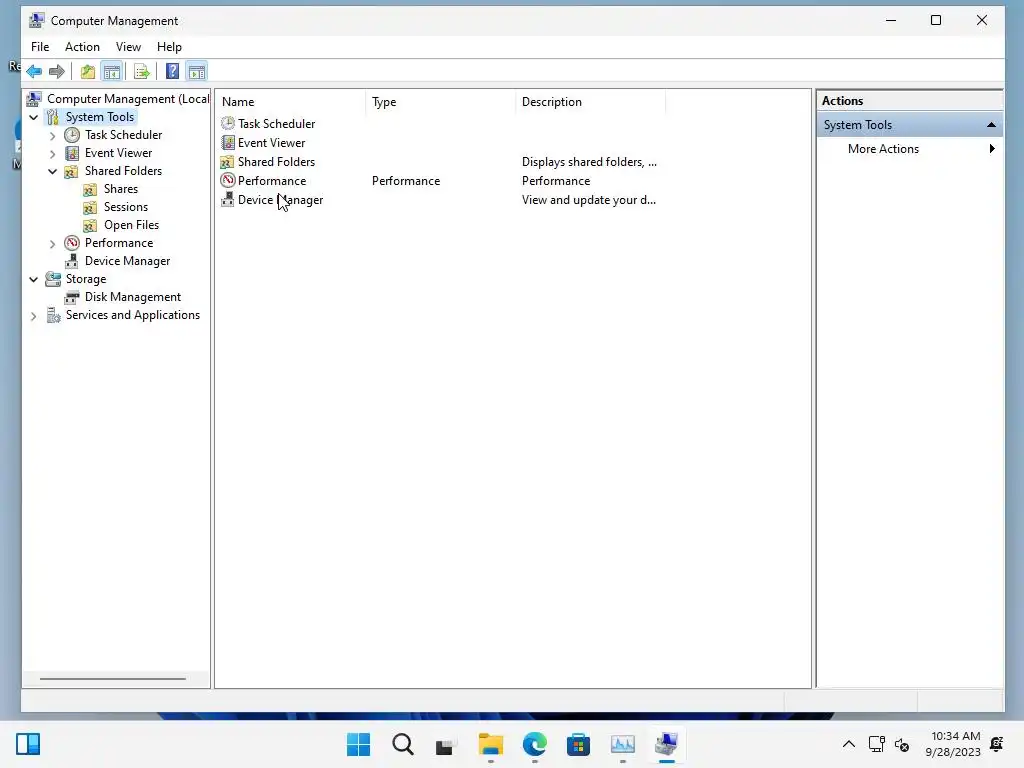Click Performance icon in list pane

228,180
